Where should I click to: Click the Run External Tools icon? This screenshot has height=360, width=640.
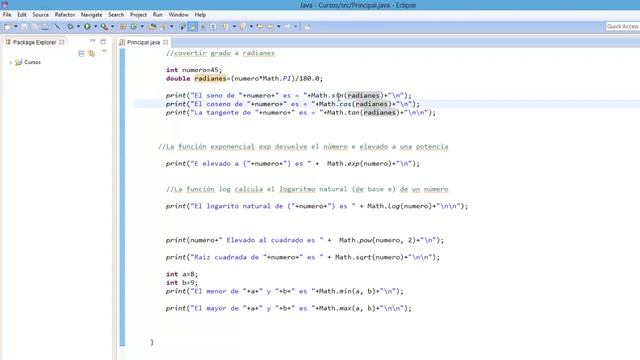tap(104, 27)
